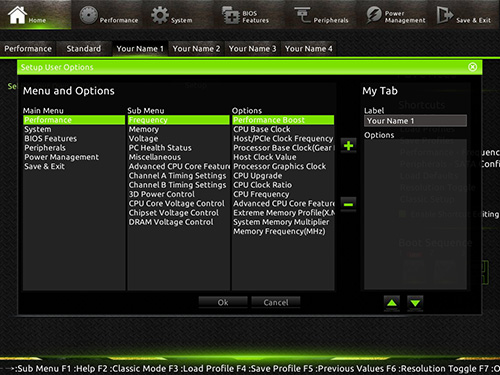Select Host/PCIe Clock Frequency option
This screenshot has width=500, height=375.
(283, 139)
